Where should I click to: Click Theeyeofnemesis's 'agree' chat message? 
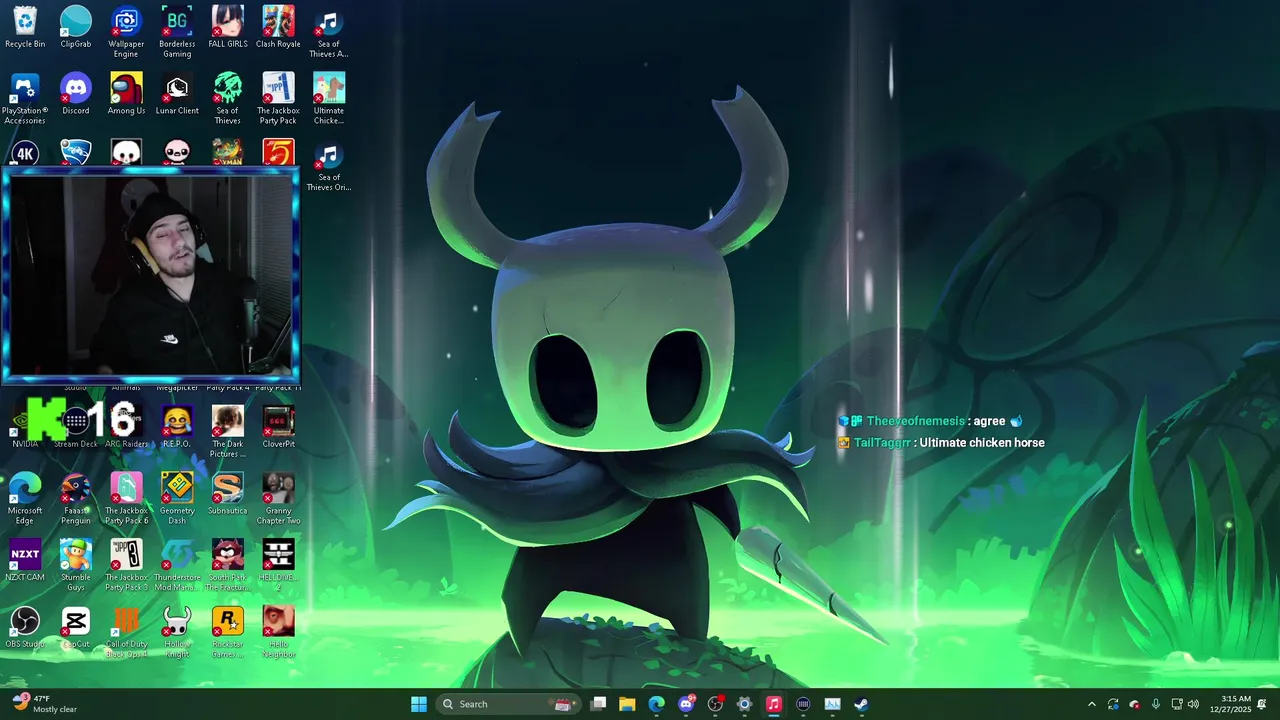(931, 421)
